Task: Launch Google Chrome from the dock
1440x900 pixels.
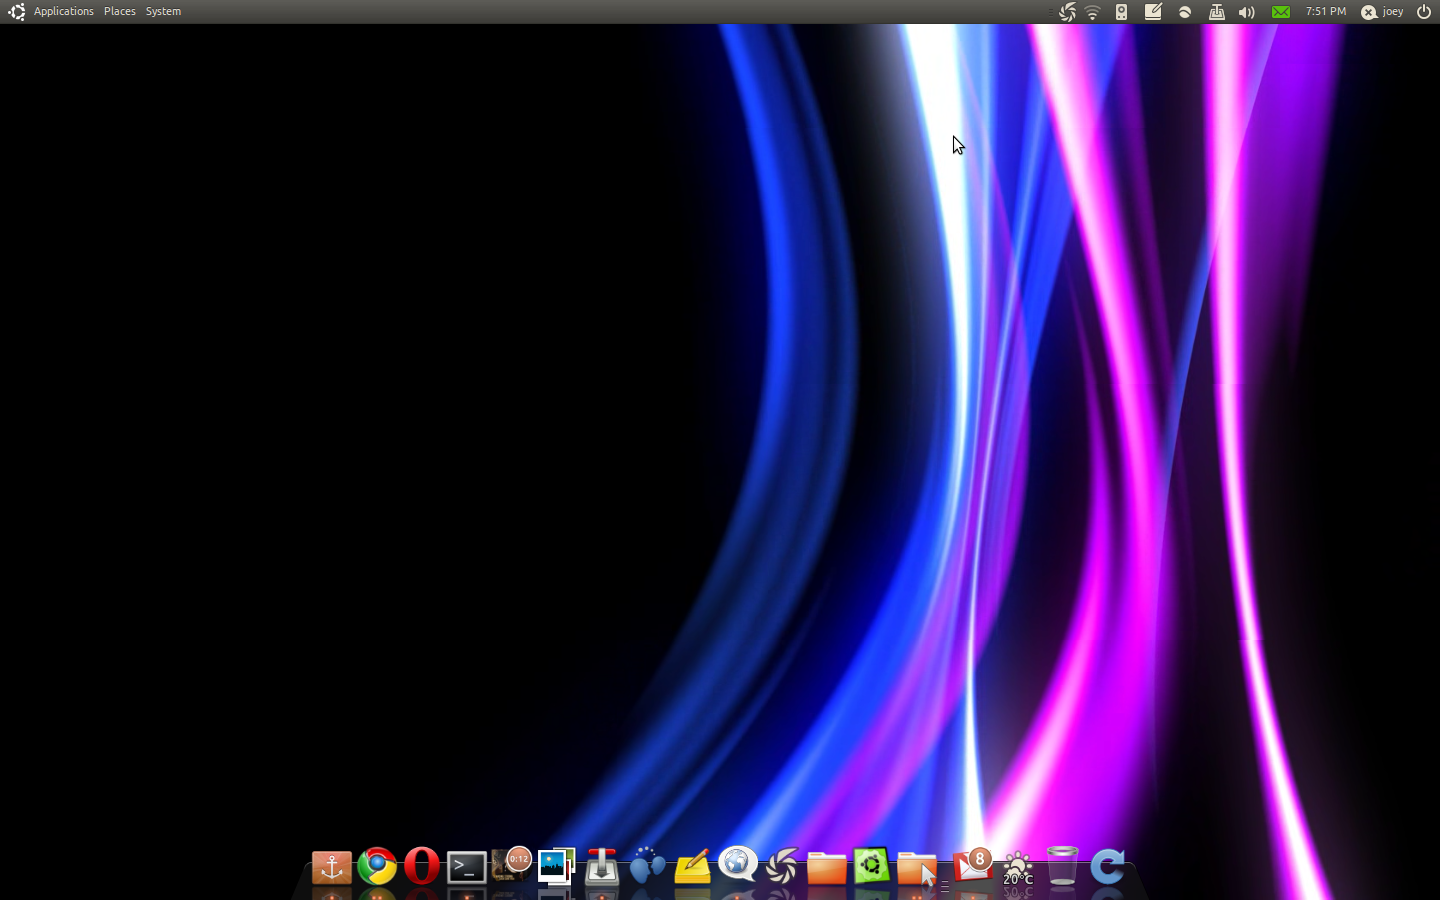Action: 377,866
